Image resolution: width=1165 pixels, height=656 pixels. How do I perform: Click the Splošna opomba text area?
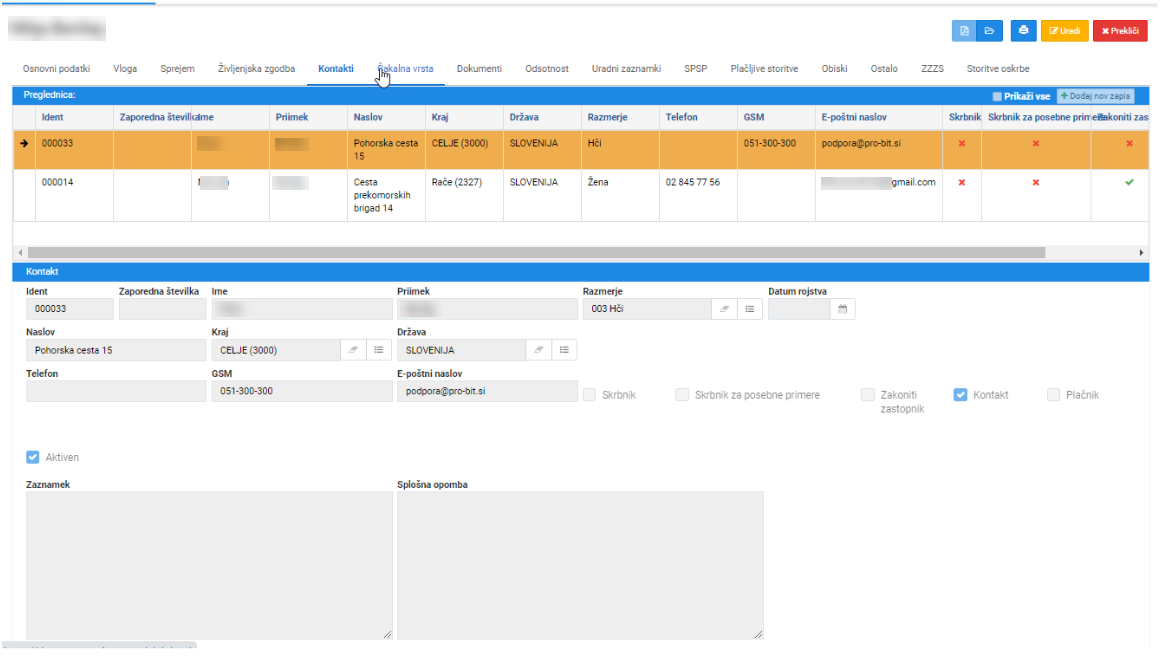(580, 565)
